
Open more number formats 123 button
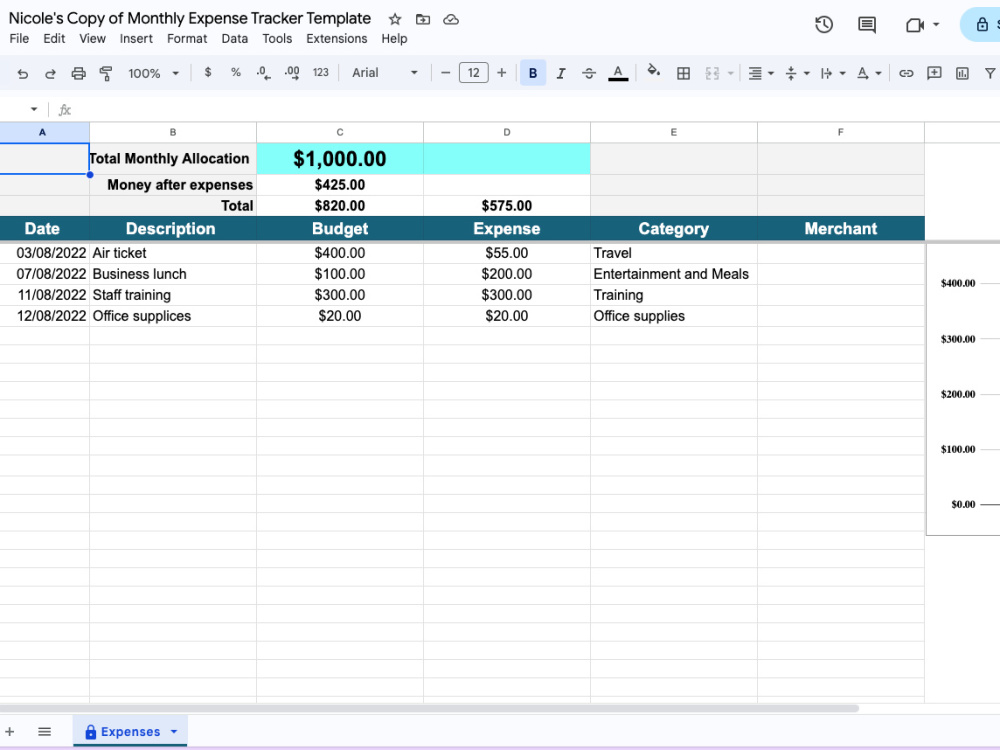(x=321, y=73)
